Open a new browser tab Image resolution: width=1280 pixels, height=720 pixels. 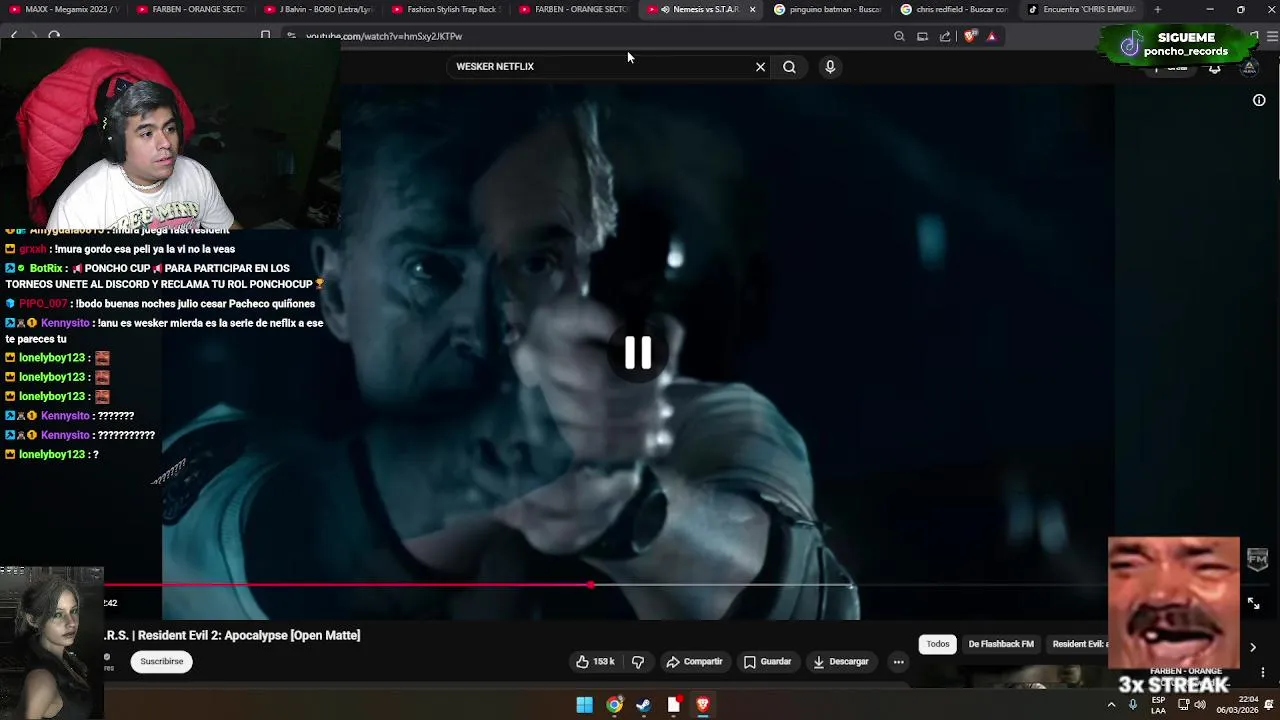(x=1157, y=10)
